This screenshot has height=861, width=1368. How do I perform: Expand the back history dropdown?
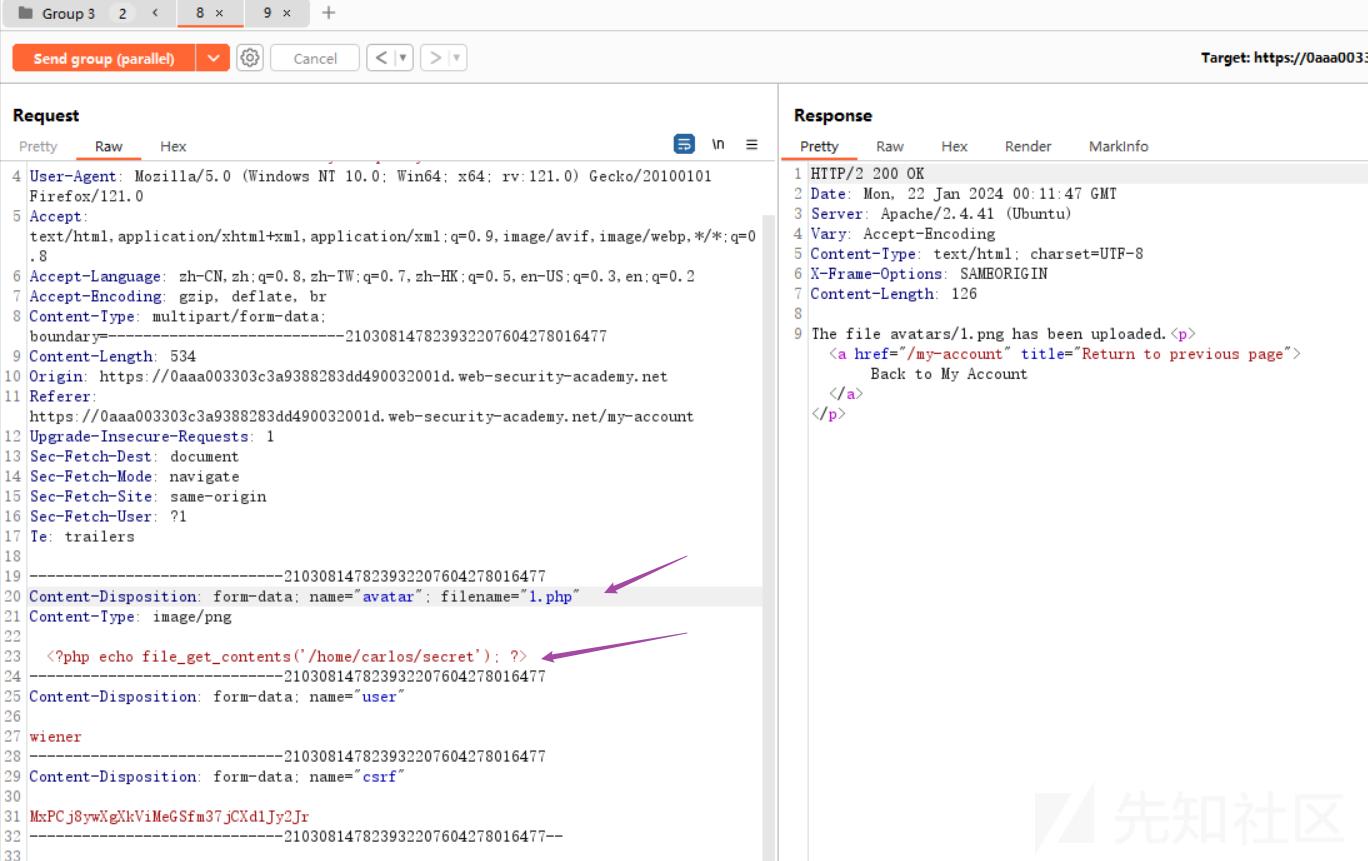click(x=404, y=58)
